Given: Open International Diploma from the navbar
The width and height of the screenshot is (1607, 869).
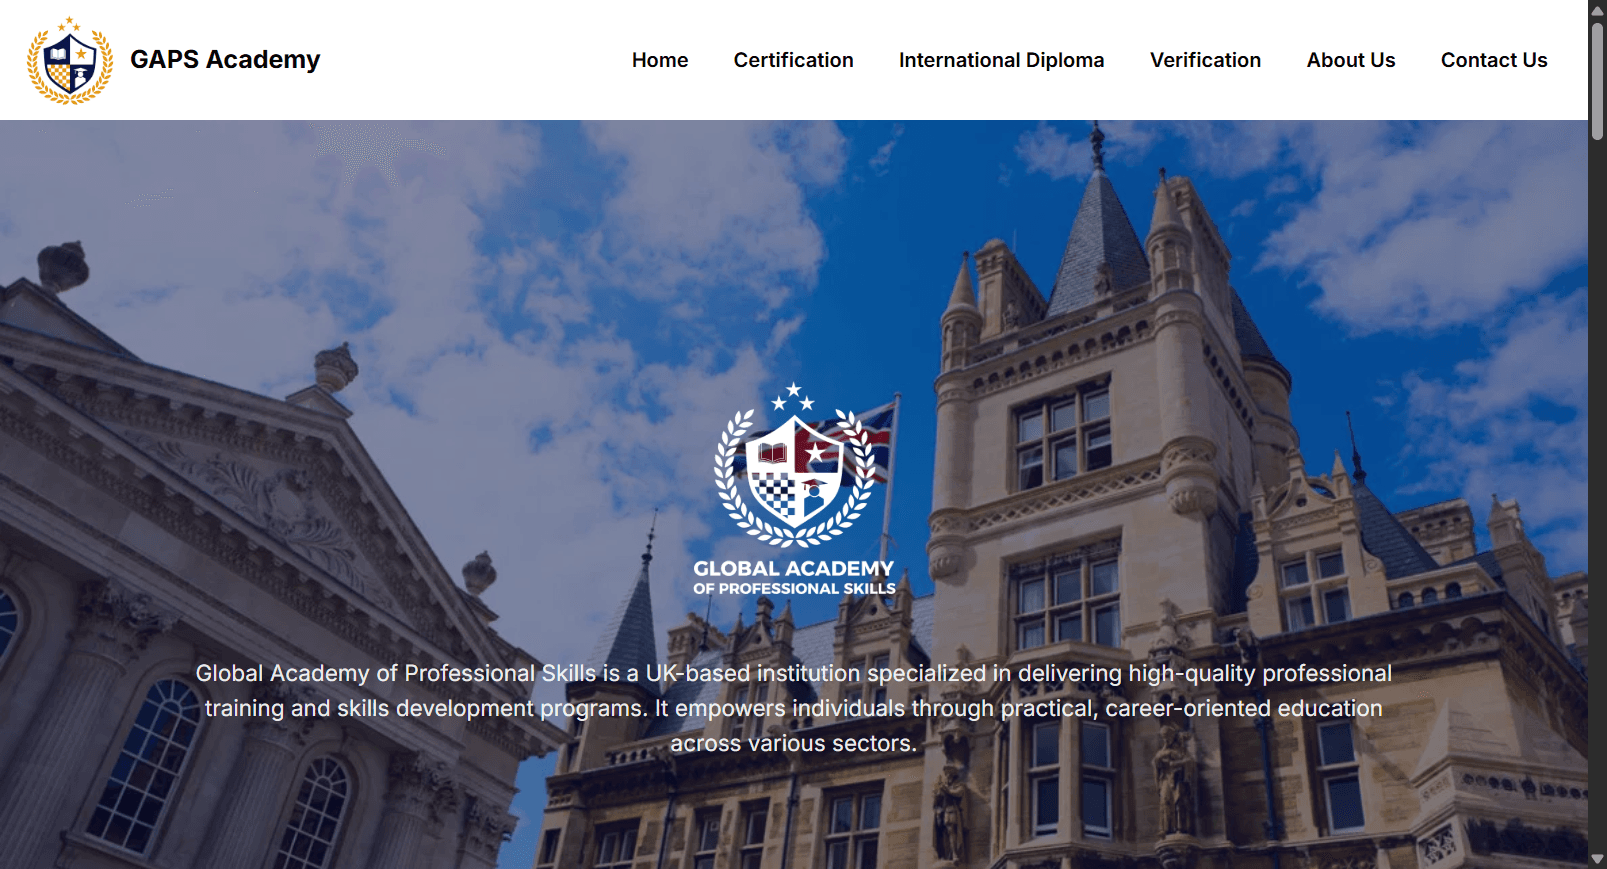Looking at the screenshot, I should [x=1001, y=60].
